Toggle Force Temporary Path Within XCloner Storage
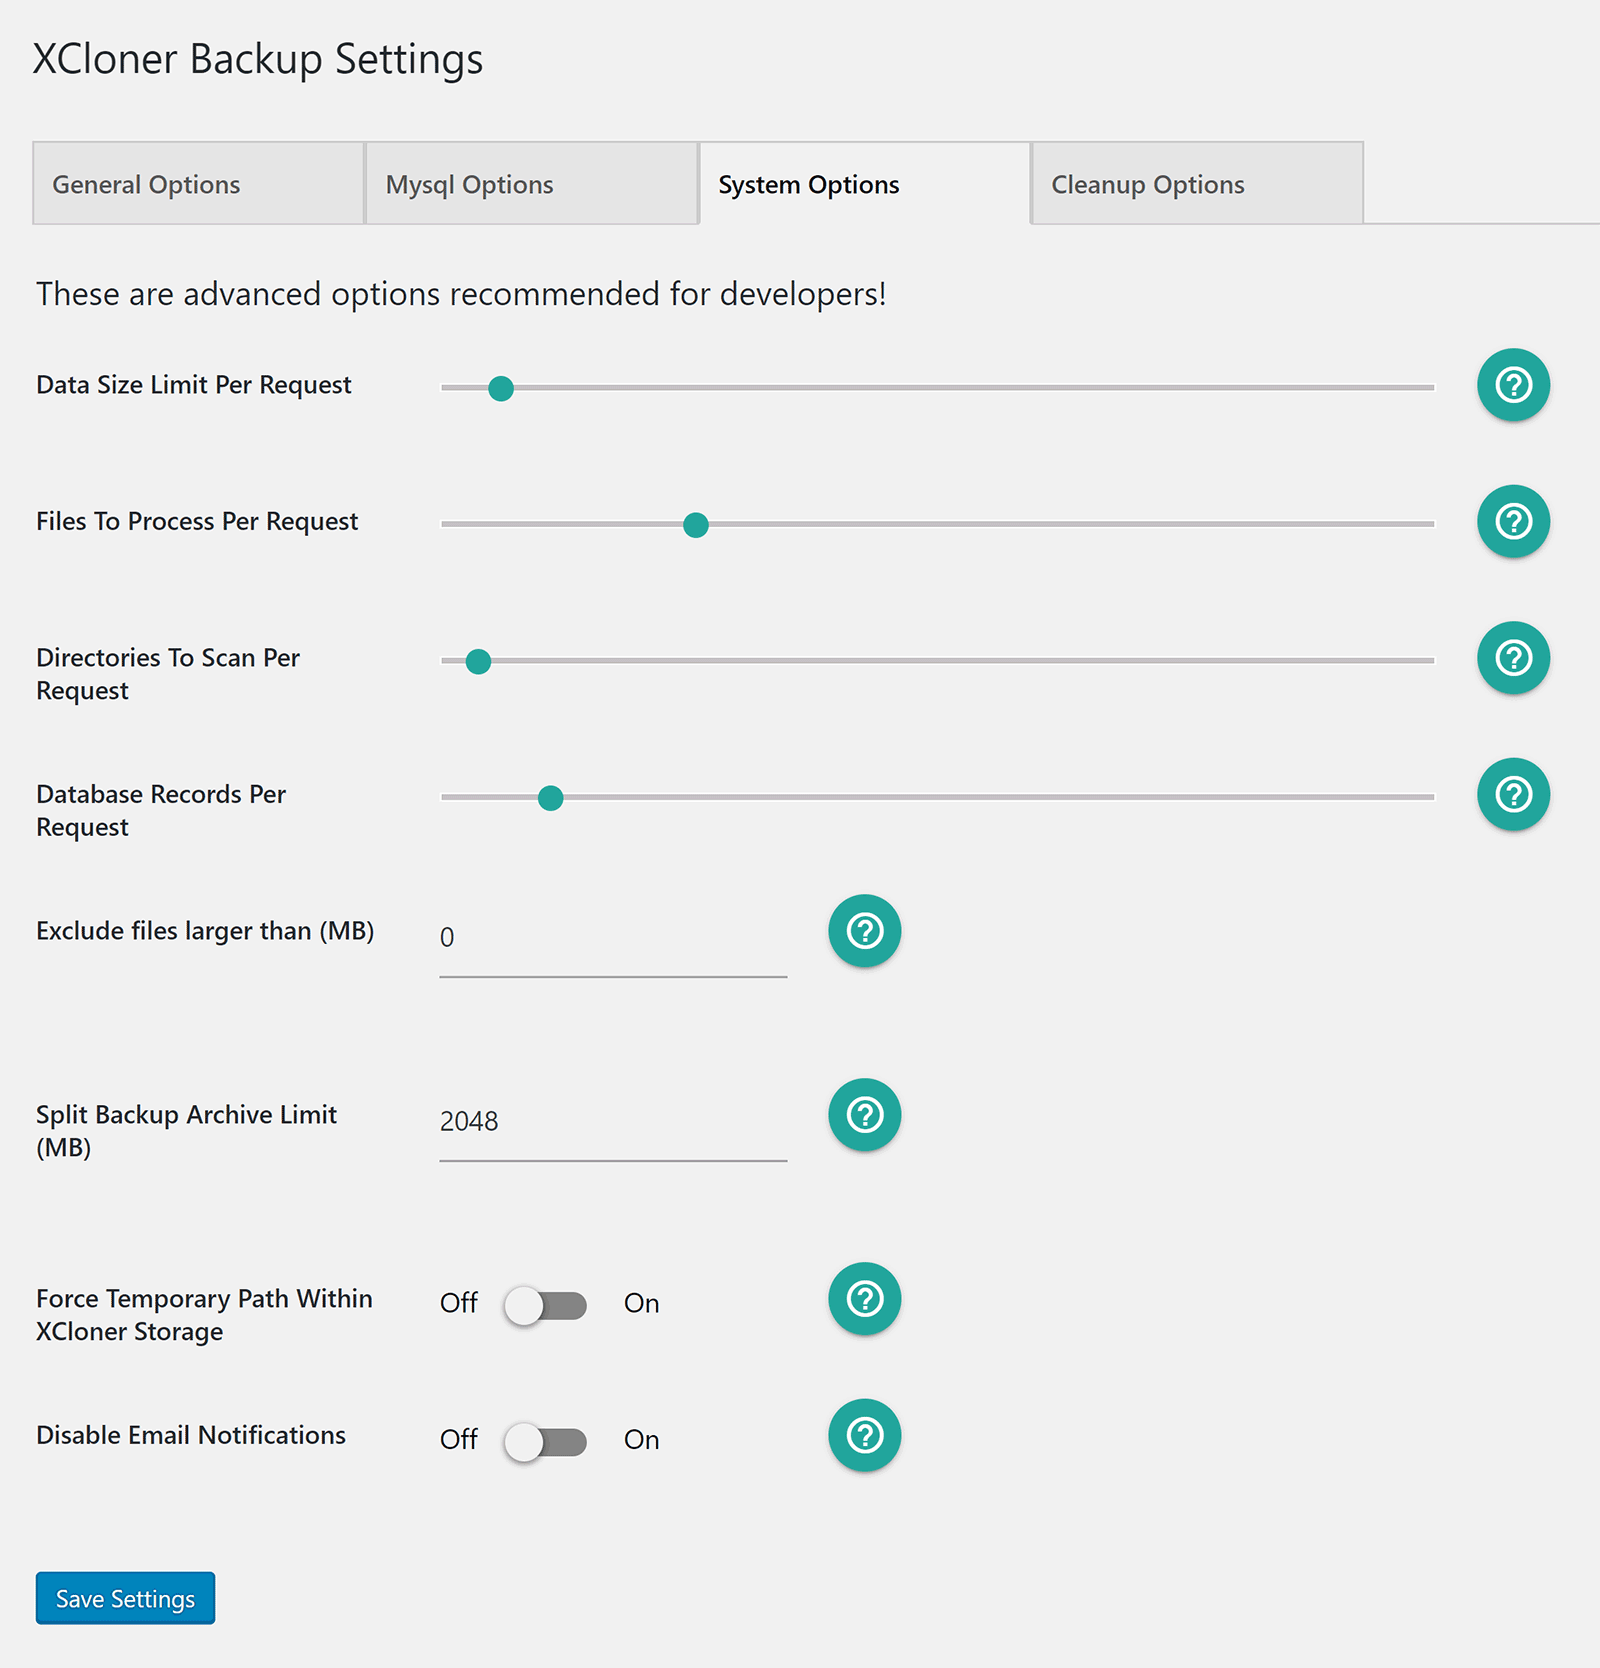1600x1668 pixels. 545,1305
